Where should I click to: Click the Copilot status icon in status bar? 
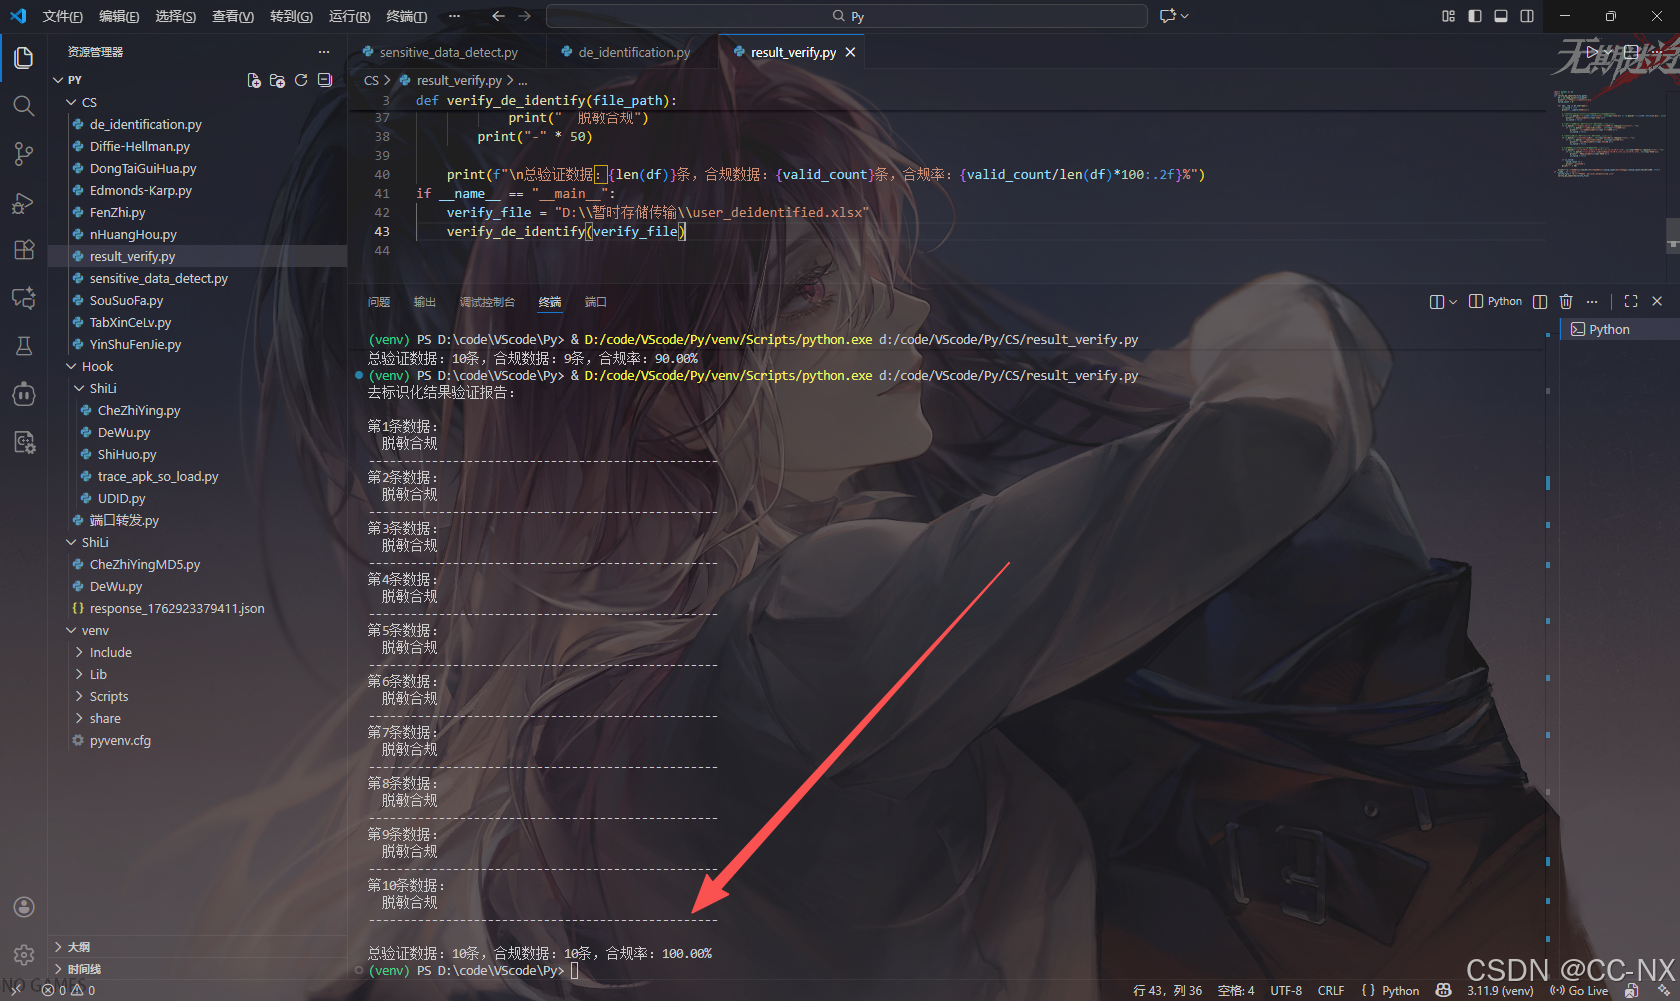(x=1443, y=990)
